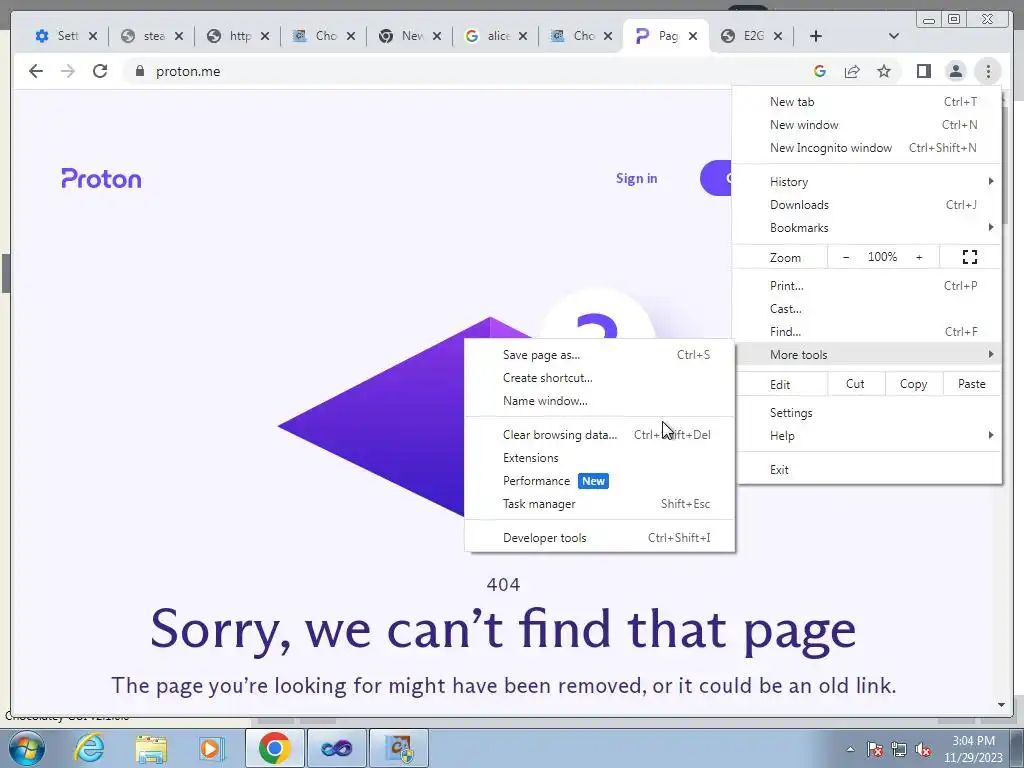Viewport: 1024px width, 768px height.
Task: Increase zoom with the plus button
Action: tap(919, 257)
